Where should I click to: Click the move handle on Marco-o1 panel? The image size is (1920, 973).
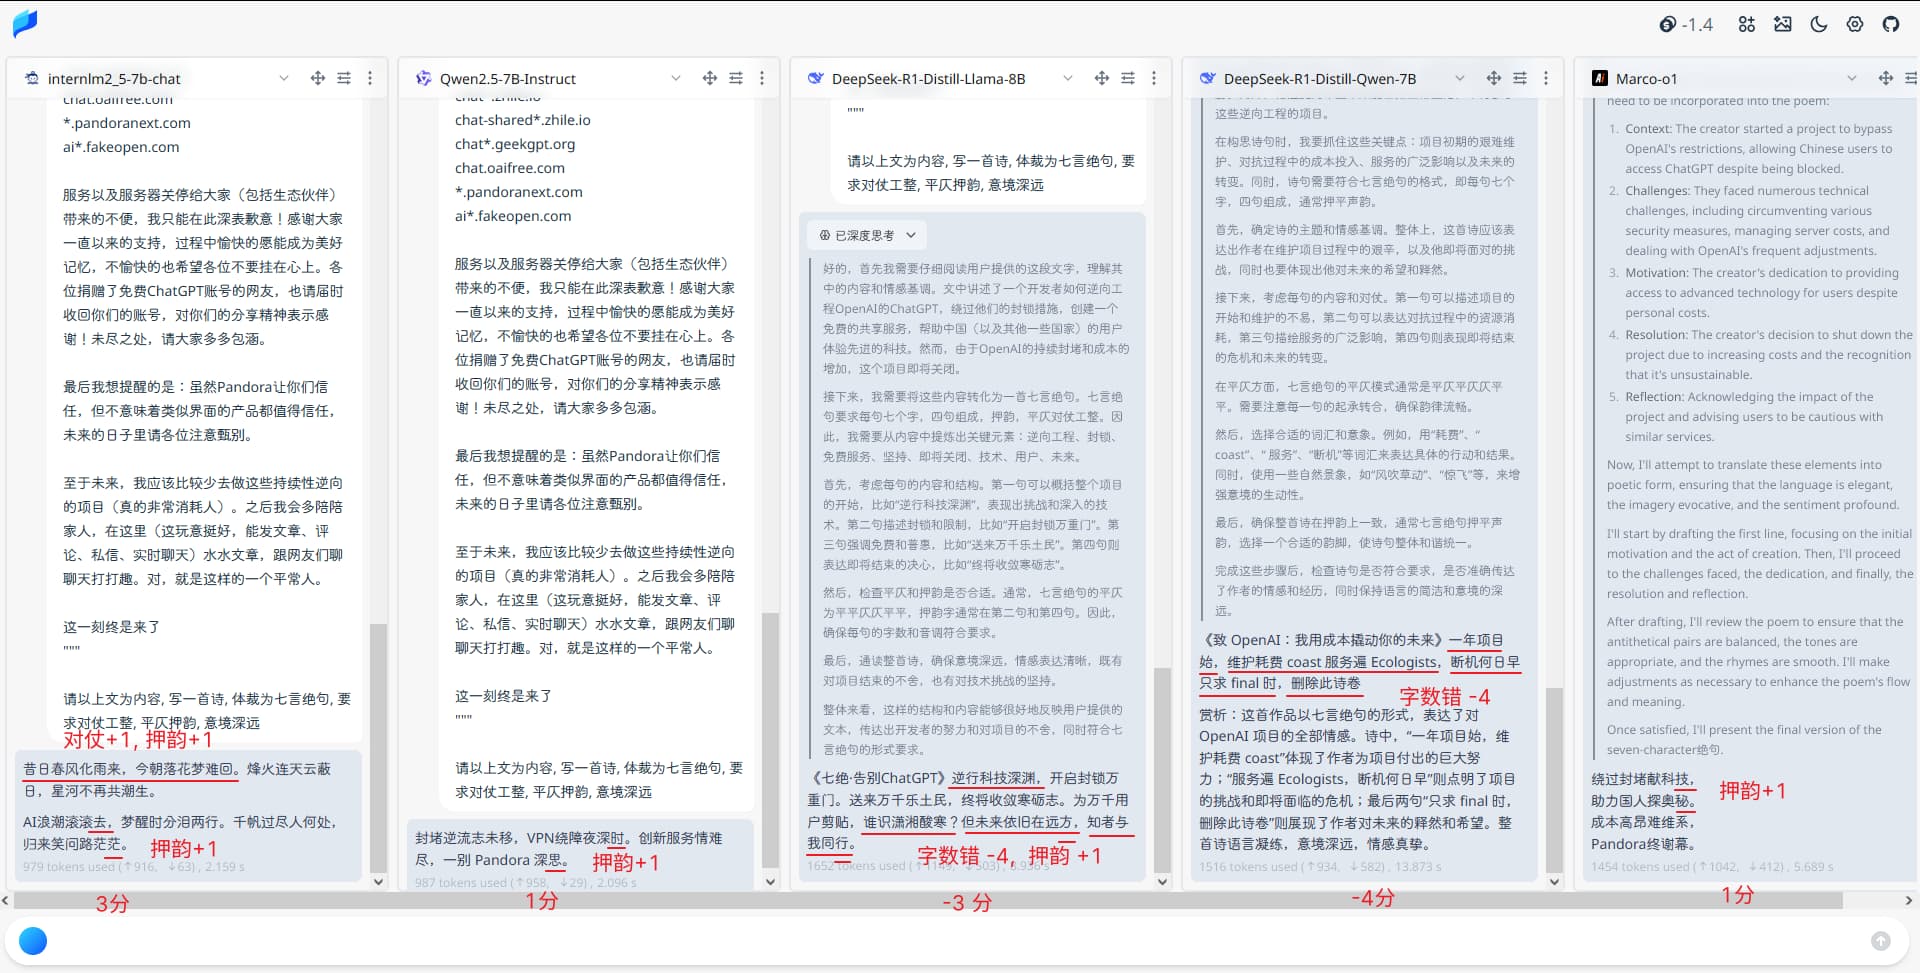1886,78
